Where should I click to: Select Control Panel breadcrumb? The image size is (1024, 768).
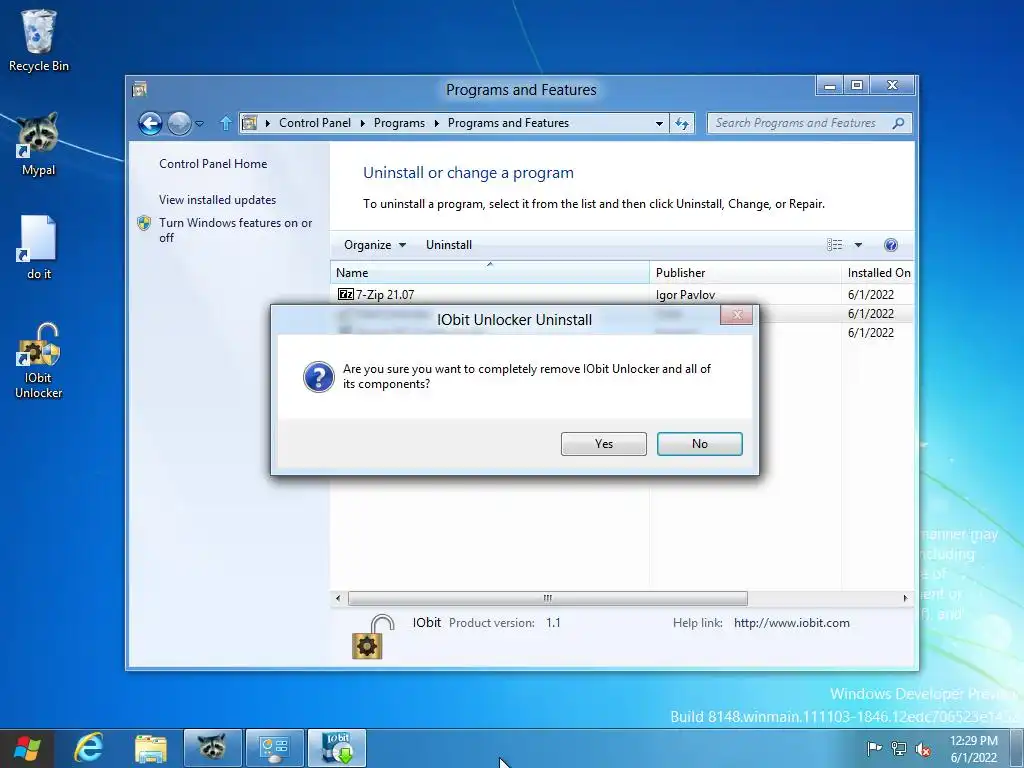click(315, 123)
